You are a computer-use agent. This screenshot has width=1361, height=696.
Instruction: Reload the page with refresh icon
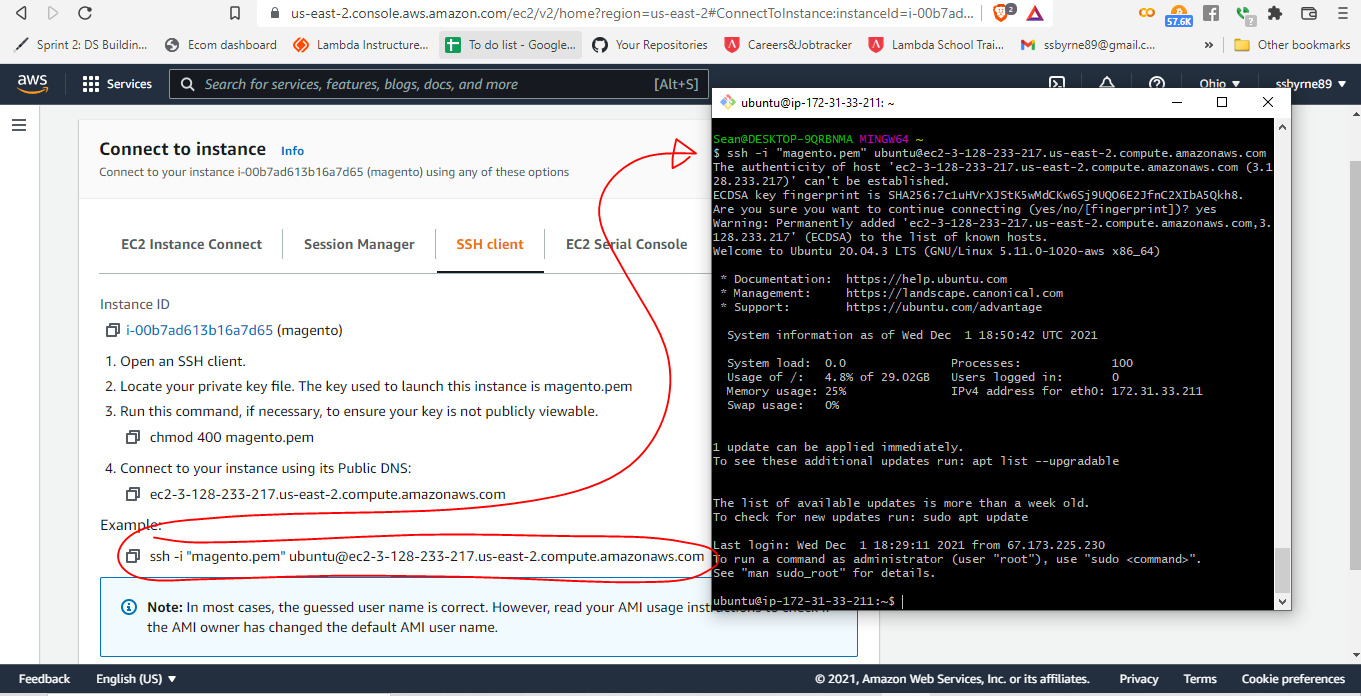[x=85, y=13]
